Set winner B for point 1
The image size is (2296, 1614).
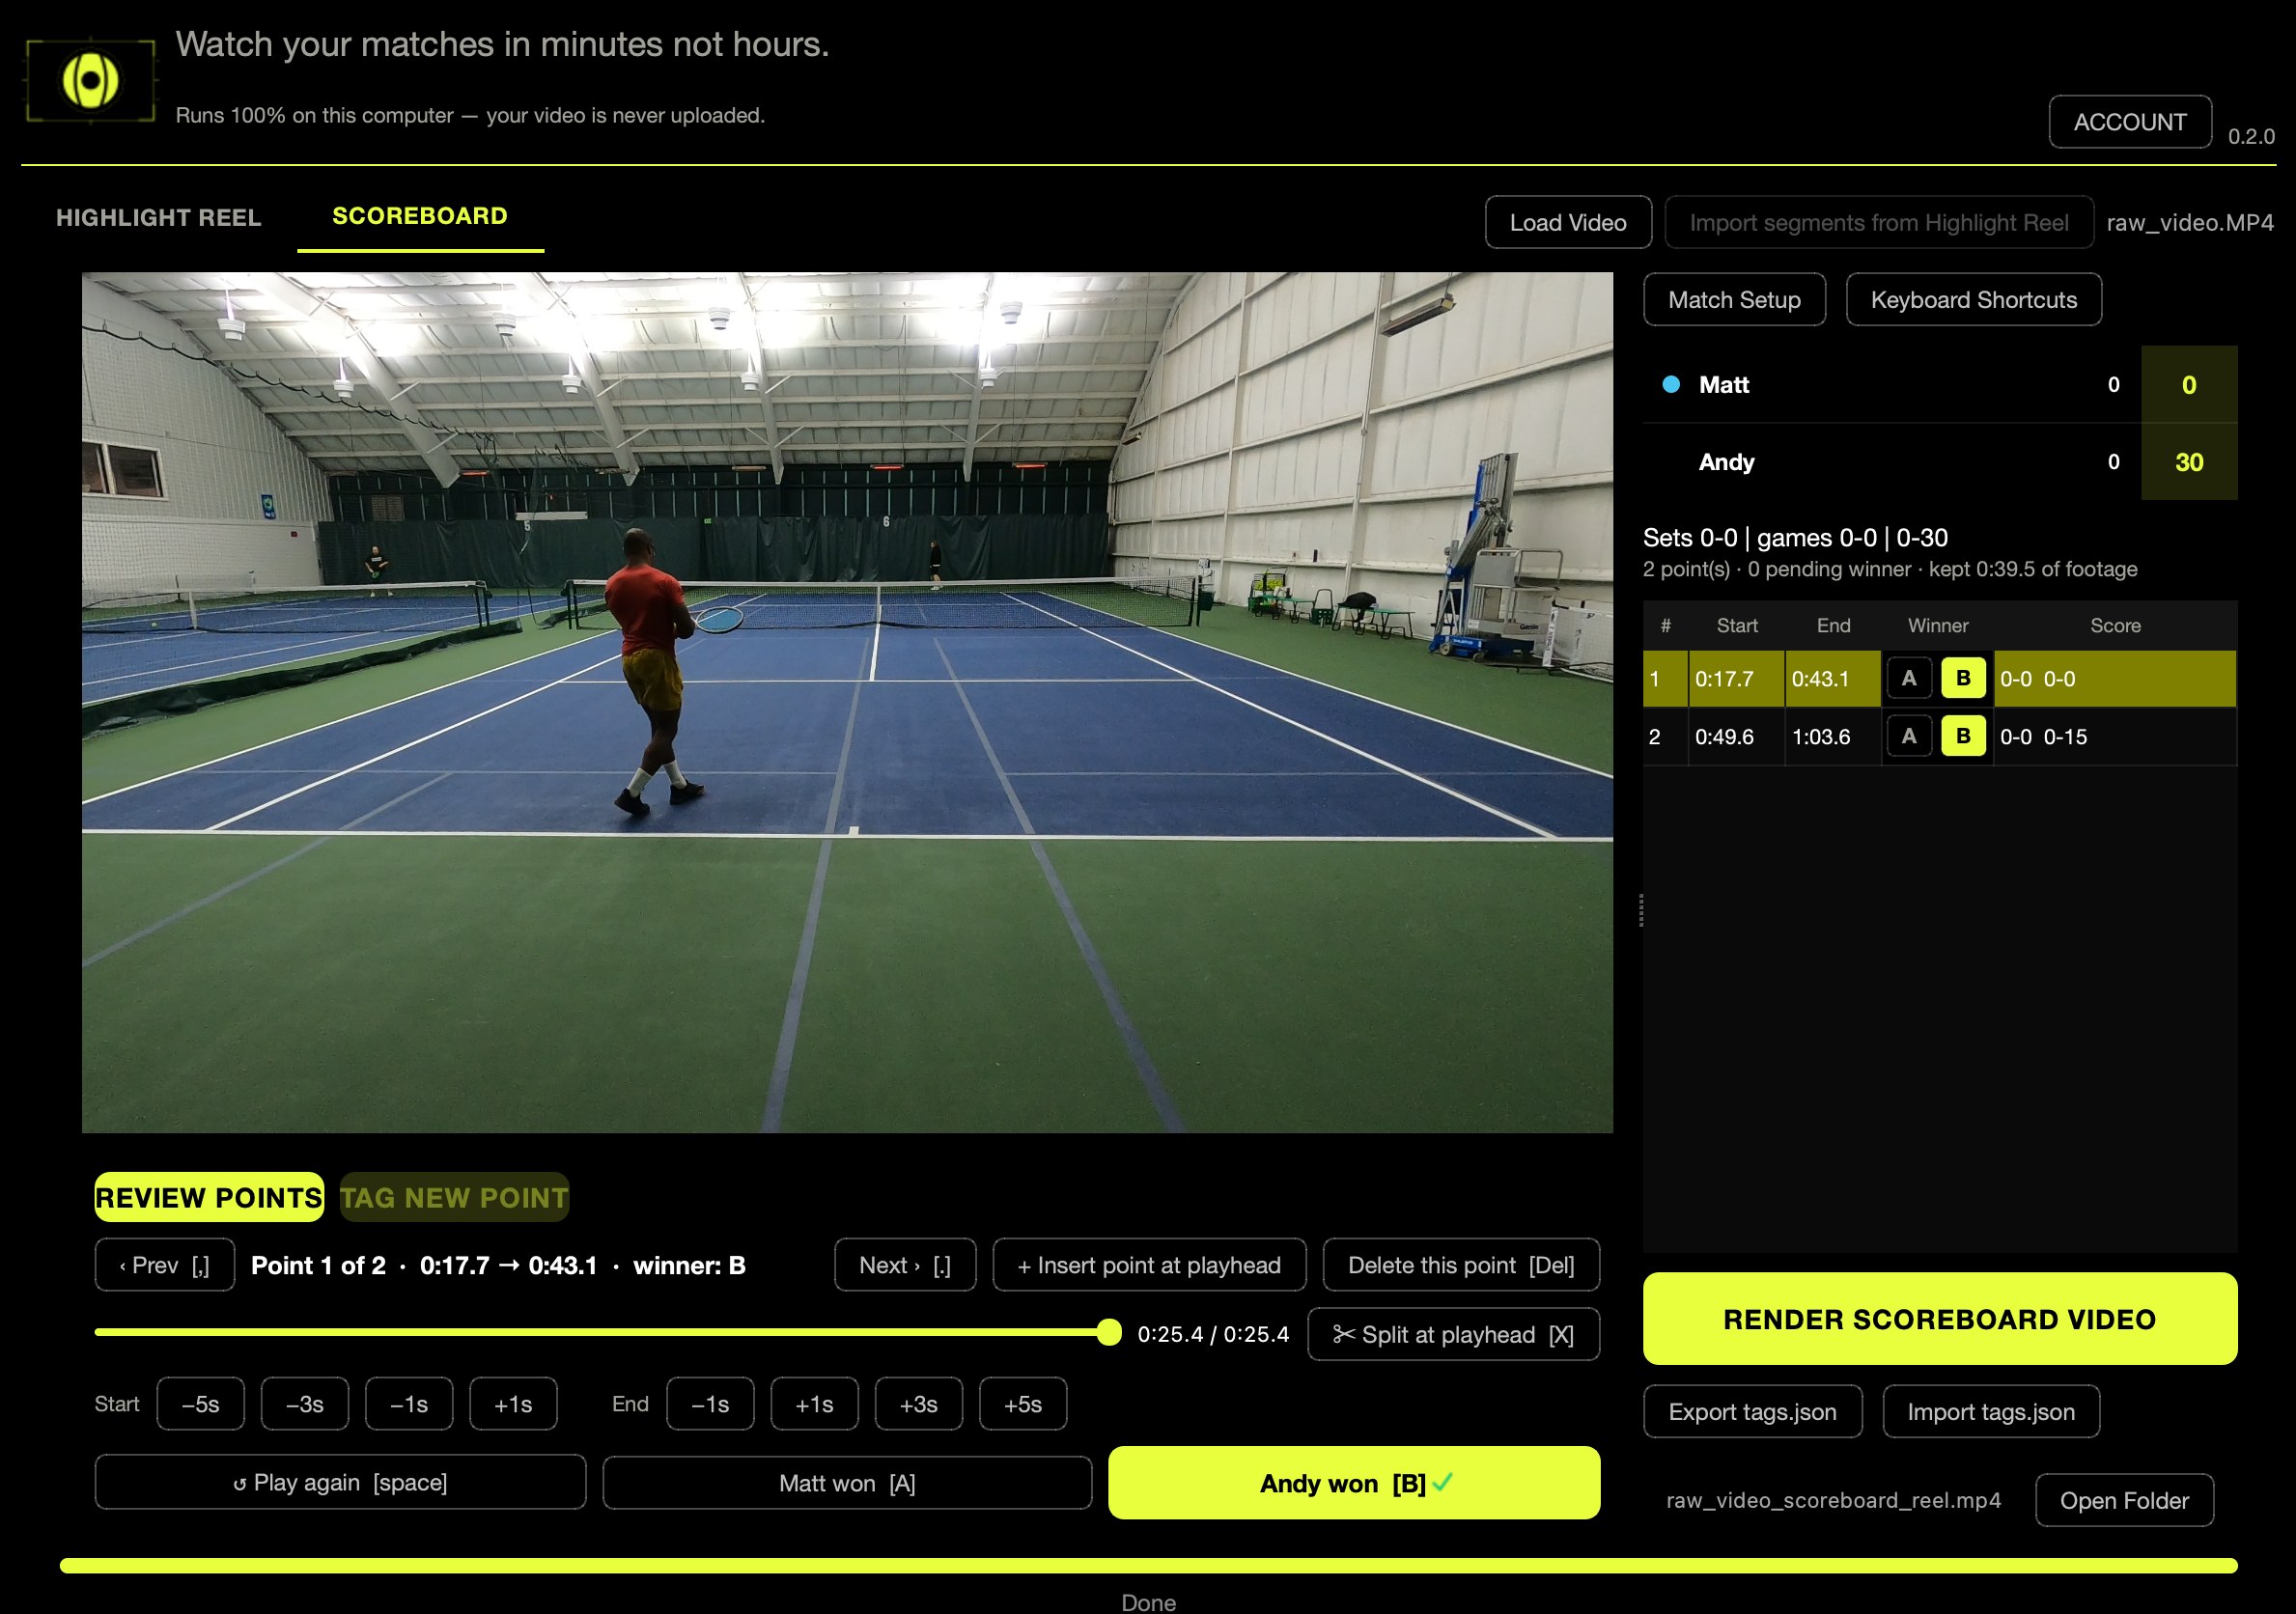click(1963, 679)
